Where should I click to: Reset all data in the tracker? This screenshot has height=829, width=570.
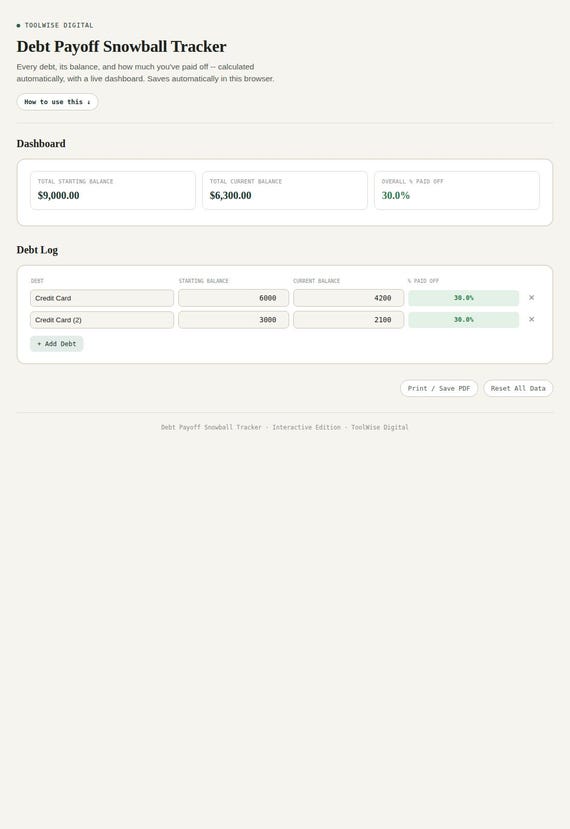(518, 388)
